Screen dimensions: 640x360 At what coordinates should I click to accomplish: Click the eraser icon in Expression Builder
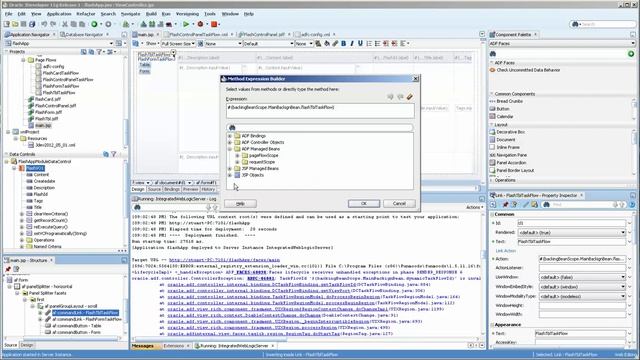[409, 97]
